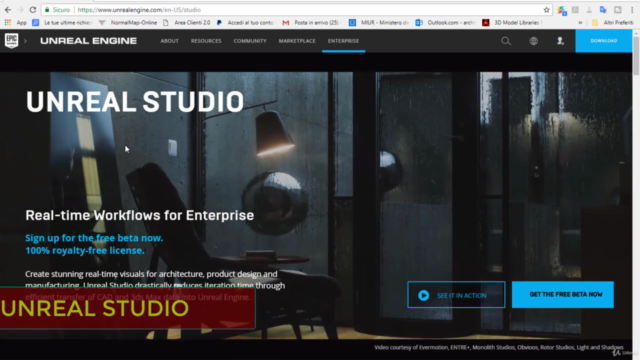Open the Area Clienti 2.0 bookmark

point(187,23)
